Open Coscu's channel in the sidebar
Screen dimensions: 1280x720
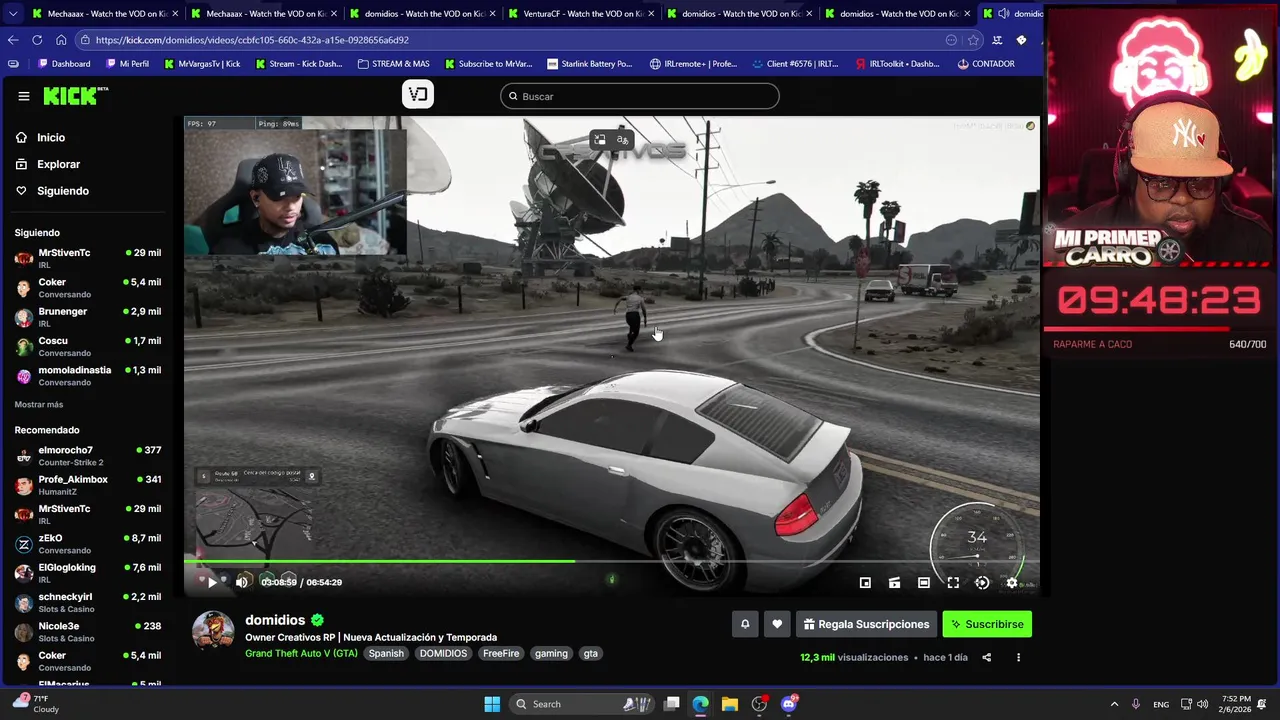[88, 346]
